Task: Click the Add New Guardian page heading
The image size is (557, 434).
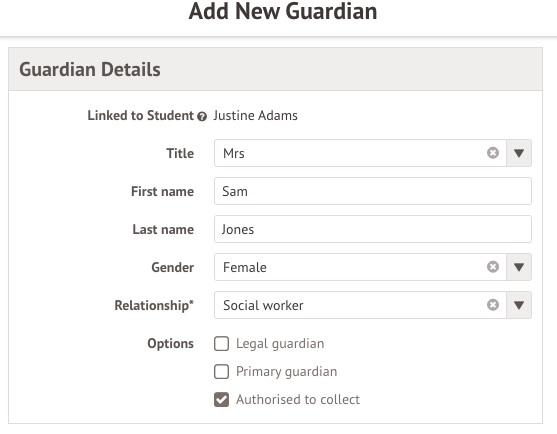Action: (x=283, y=11)
